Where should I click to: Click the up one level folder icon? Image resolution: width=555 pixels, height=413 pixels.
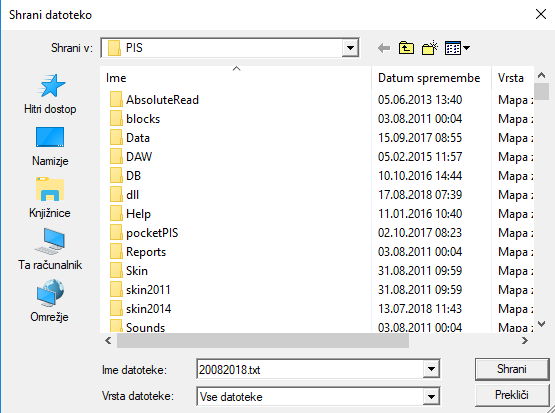click(x=406, y=48)
